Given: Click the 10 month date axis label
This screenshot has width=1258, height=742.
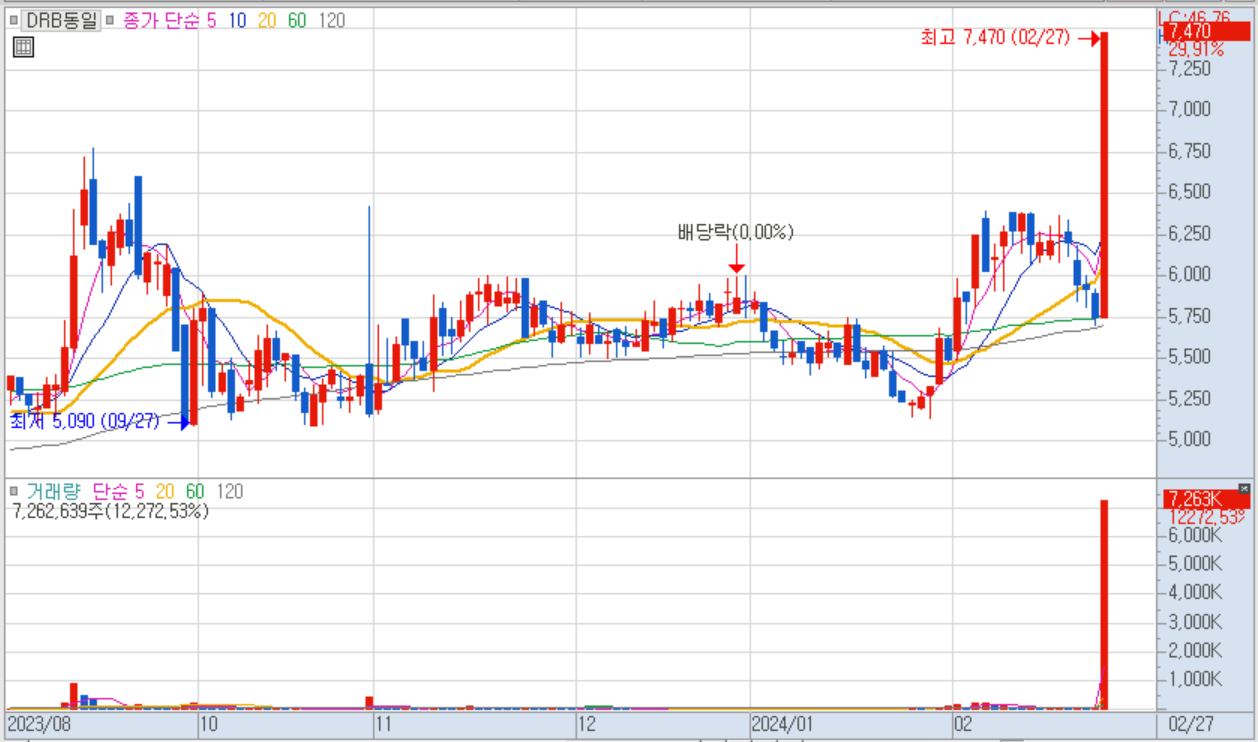Looking at the screenshot, I should tap(210, 723).
